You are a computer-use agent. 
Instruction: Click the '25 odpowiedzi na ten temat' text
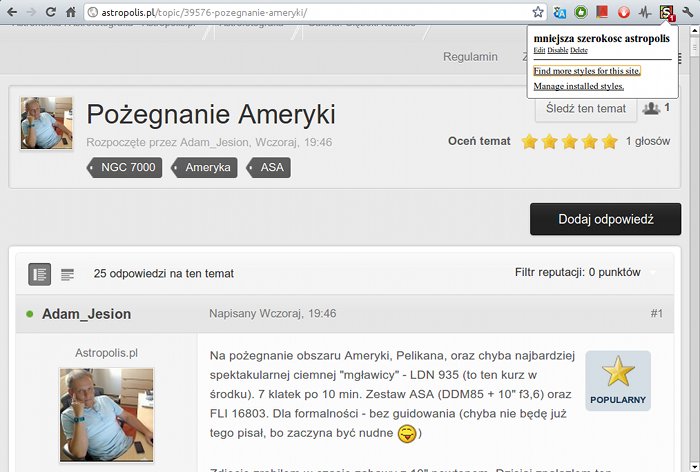click(x=163, y=274)
